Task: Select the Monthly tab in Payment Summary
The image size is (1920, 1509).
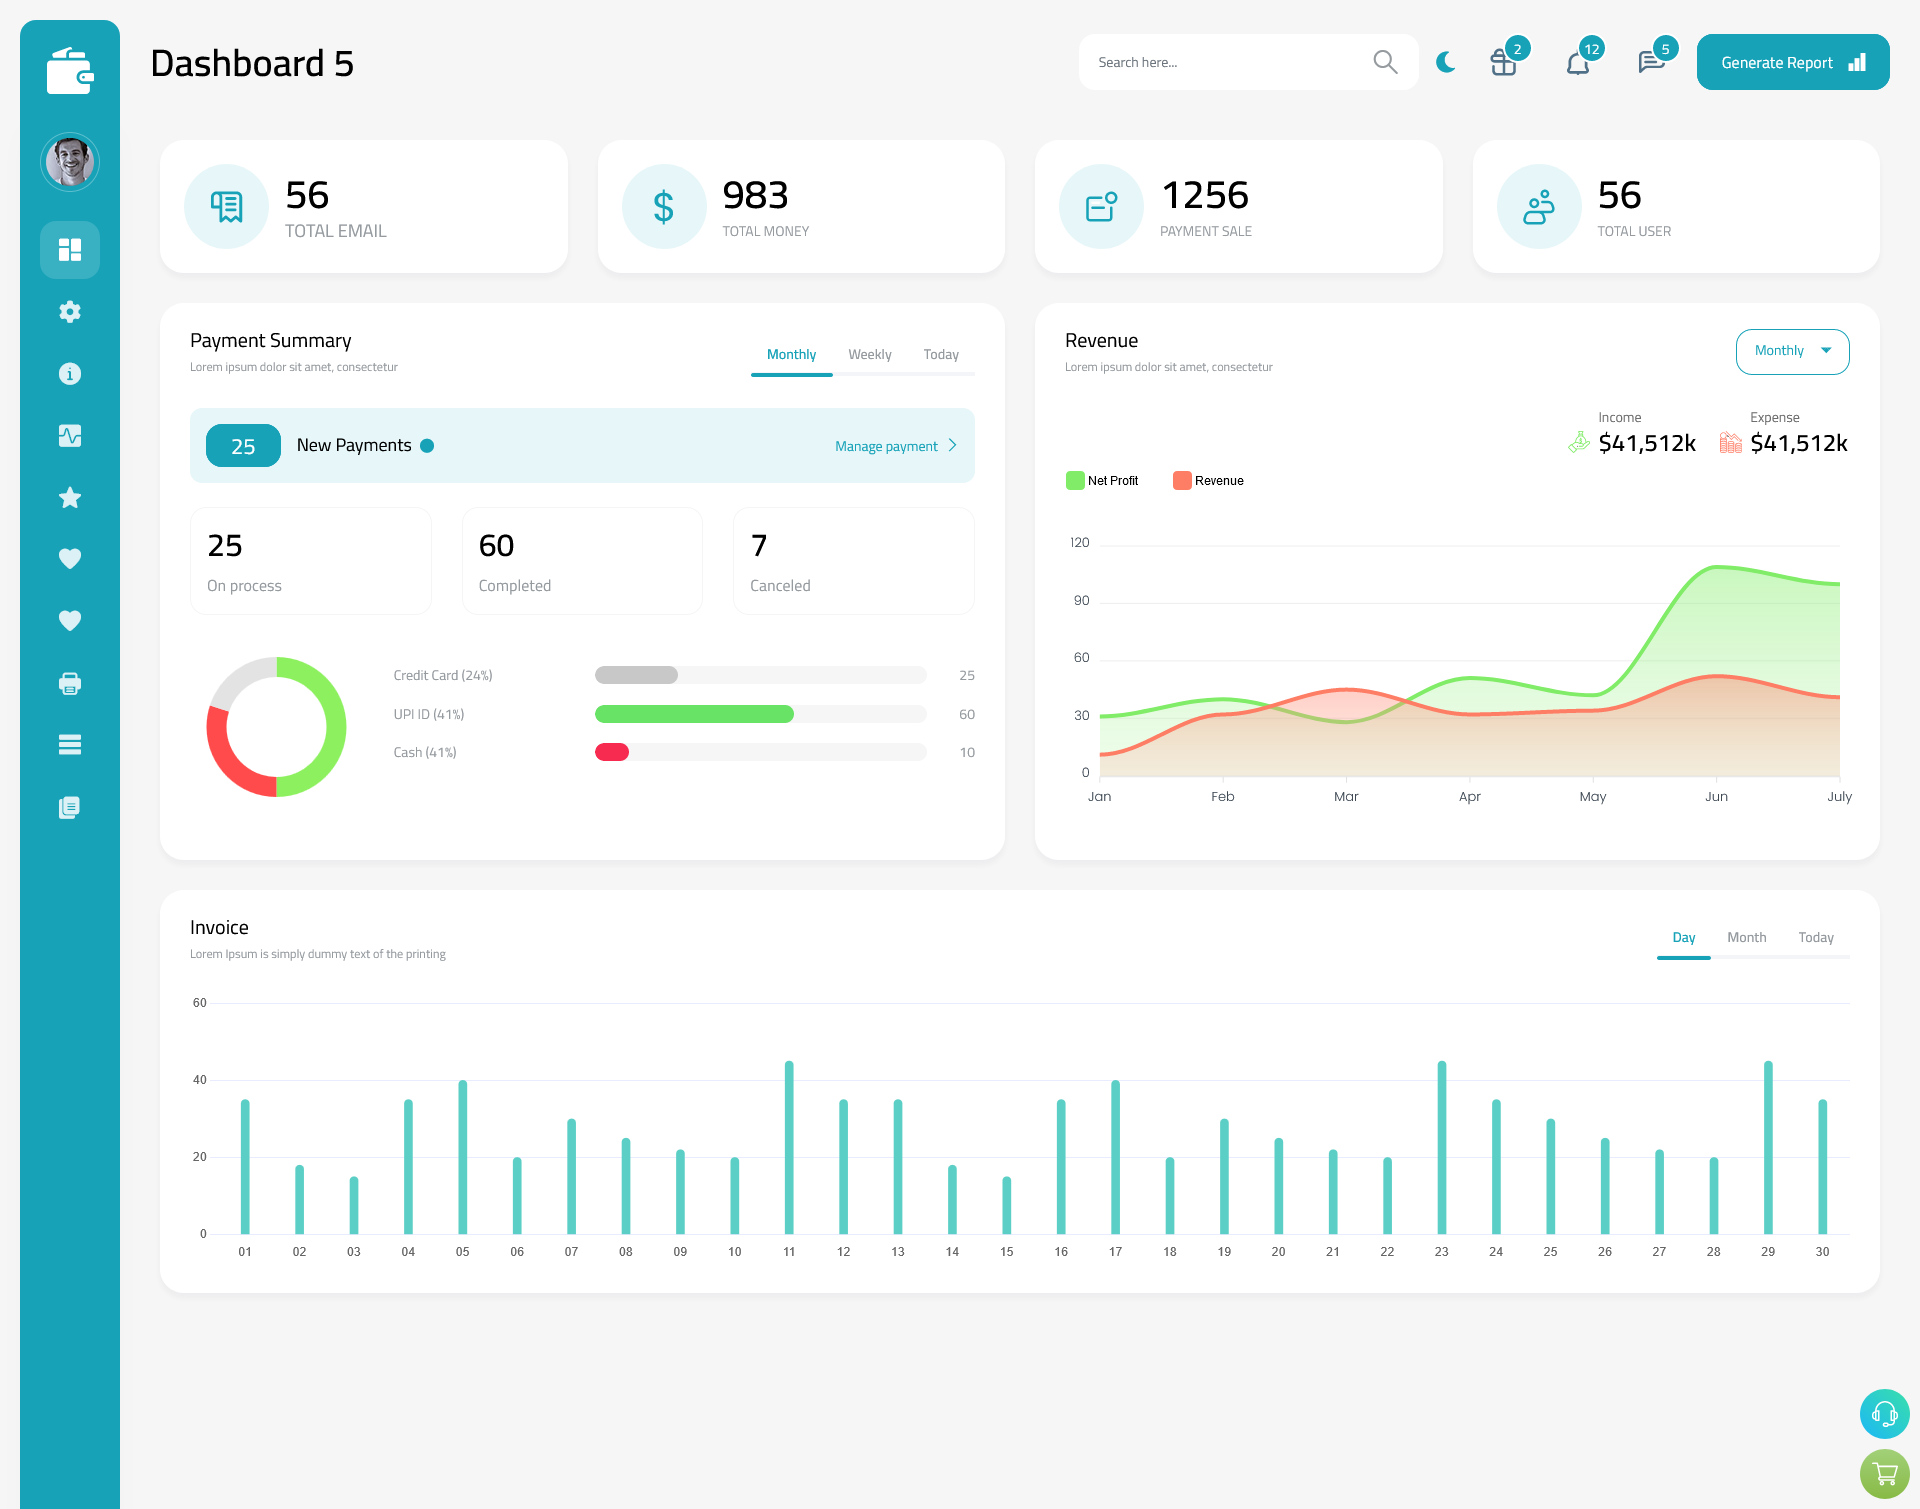Action: [792, 354]
